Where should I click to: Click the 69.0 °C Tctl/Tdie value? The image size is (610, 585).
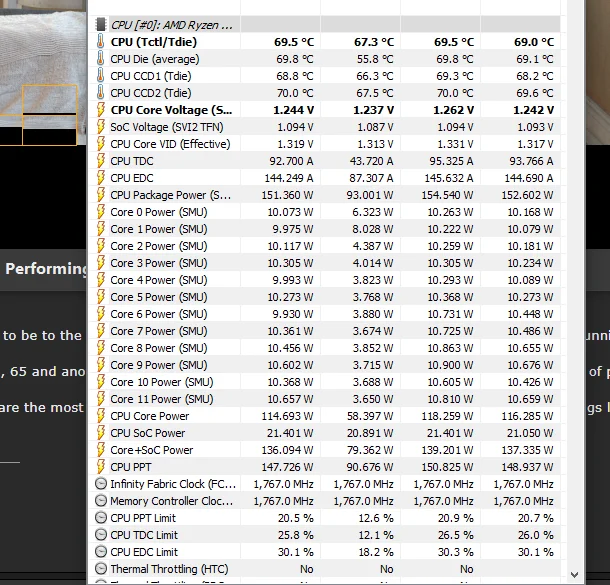click(x=534, y=42)
